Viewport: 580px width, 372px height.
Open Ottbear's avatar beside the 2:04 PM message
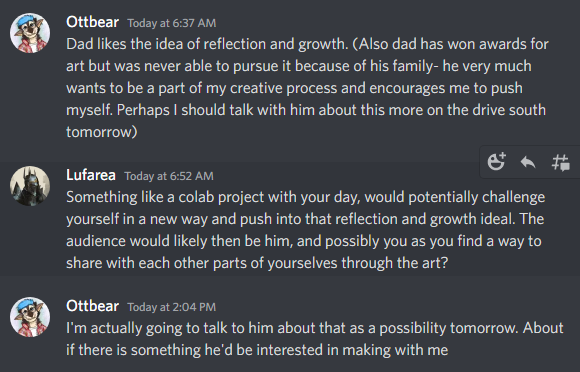[30, 317]
